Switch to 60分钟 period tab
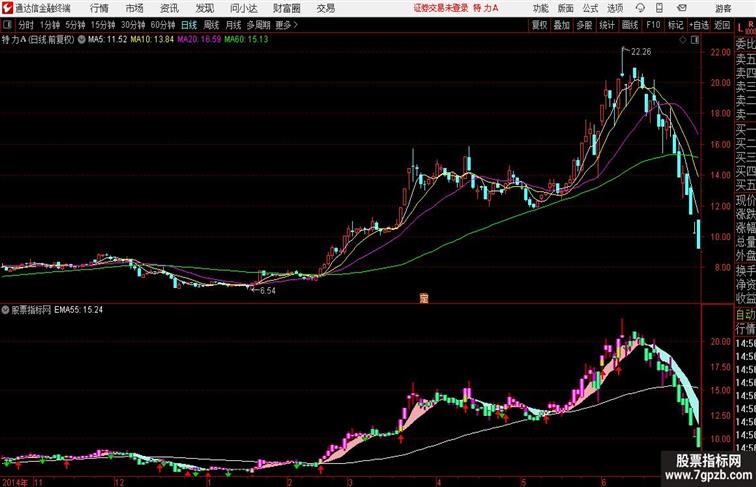This screenshot has width=756, height=487. [x=163, y=25]
